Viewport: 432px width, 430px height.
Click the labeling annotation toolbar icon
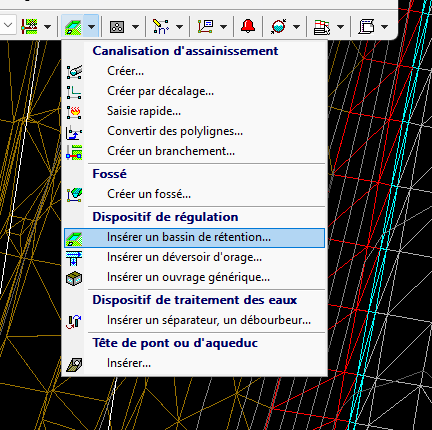205,26
